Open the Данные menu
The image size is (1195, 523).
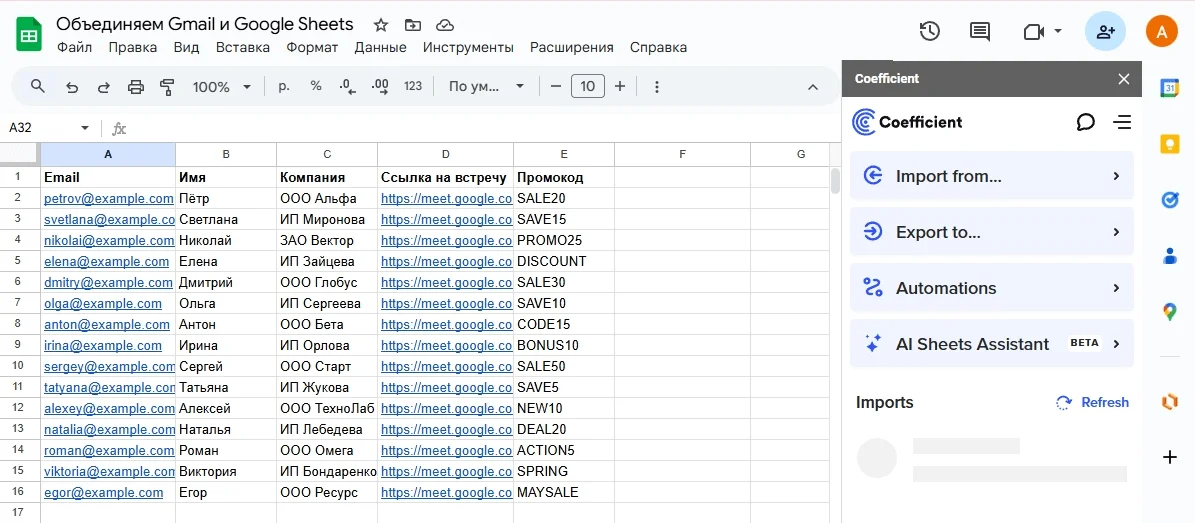(x=380, y=47)
